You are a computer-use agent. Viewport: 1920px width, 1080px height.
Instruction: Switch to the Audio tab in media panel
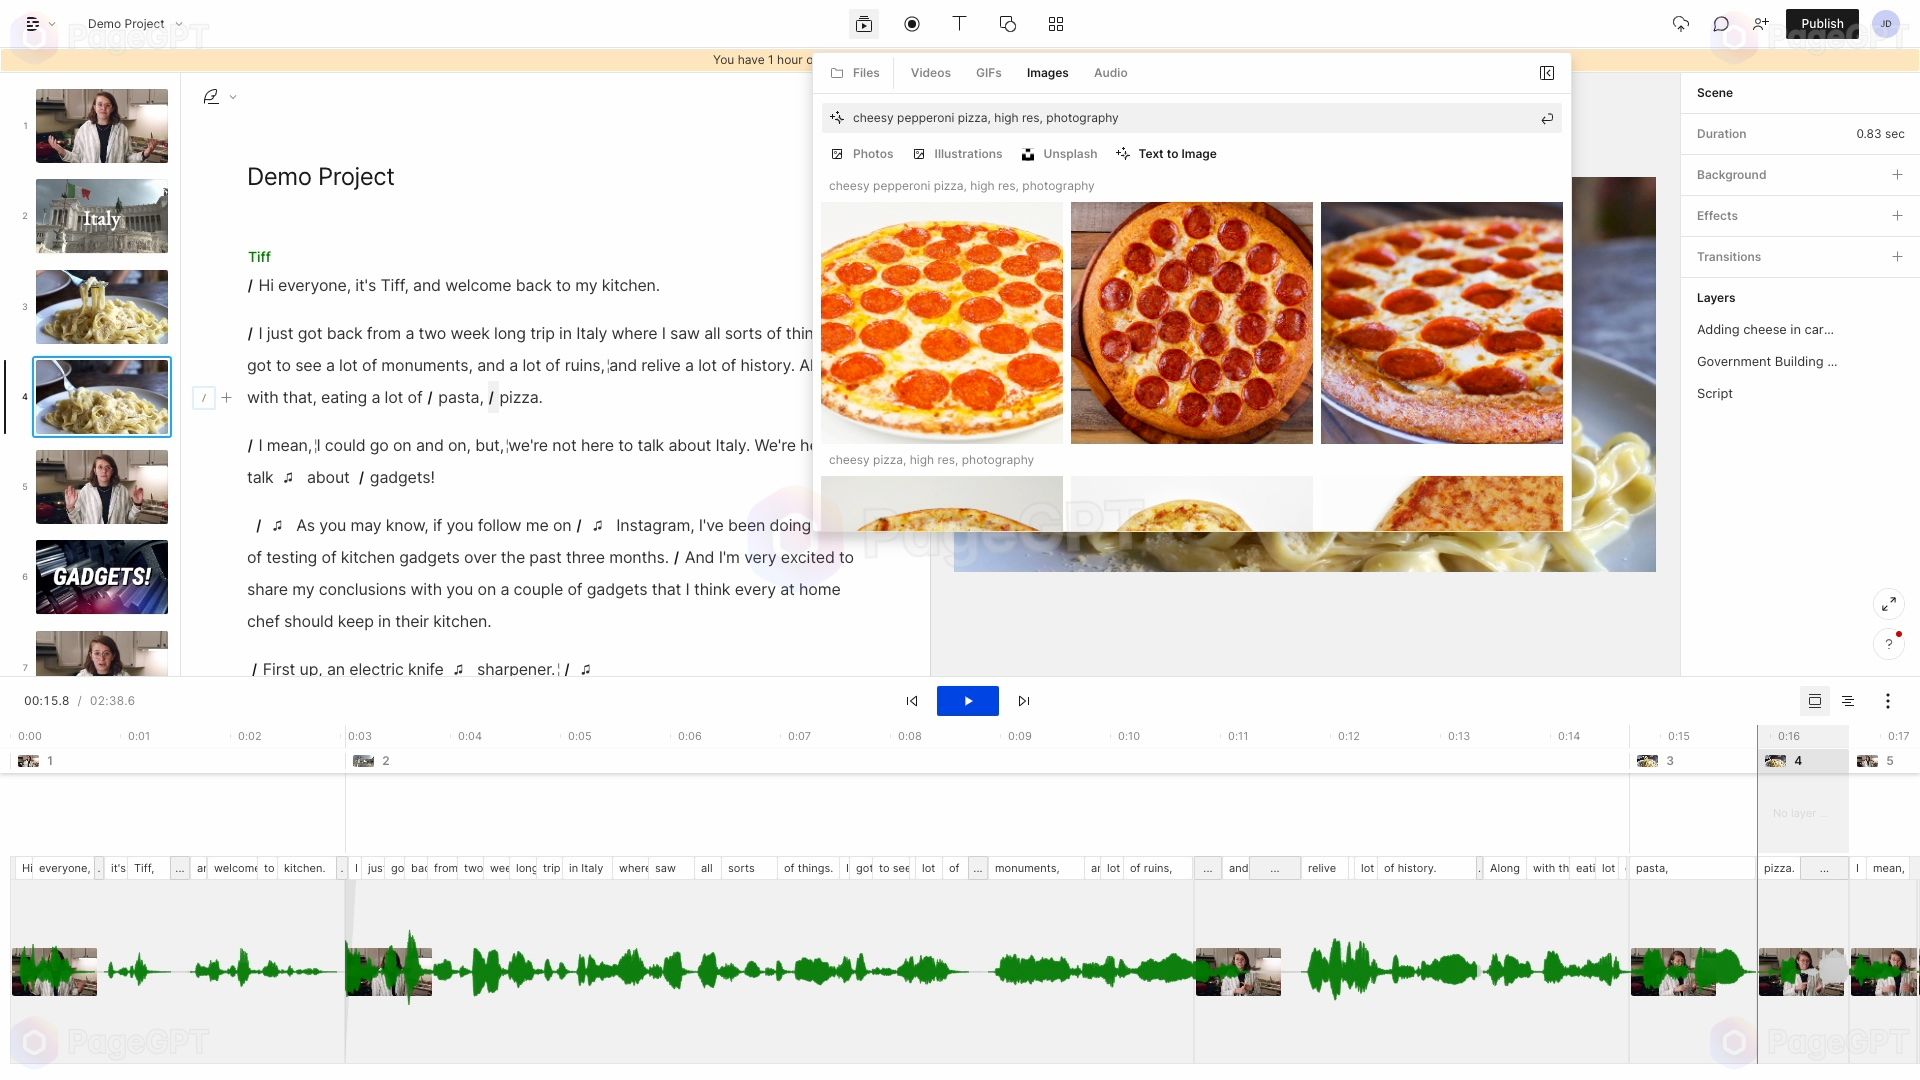pos(1110,73)
